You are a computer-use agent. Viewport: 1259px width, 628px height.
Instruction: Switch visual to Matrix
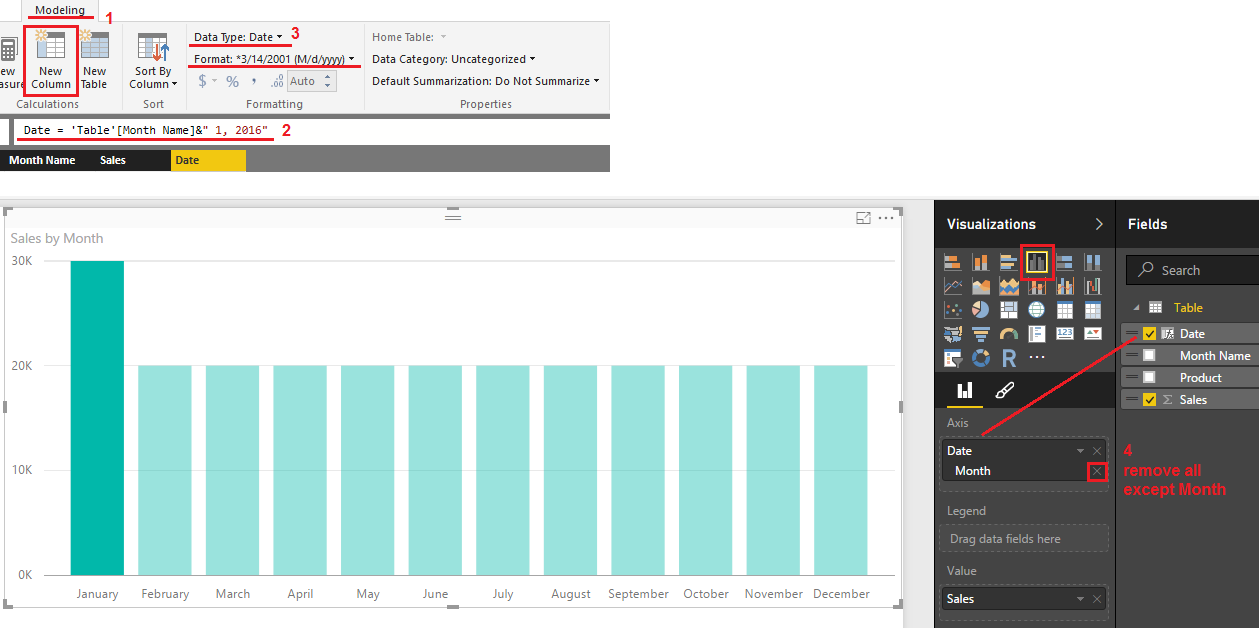click(x=1093, y=310)
